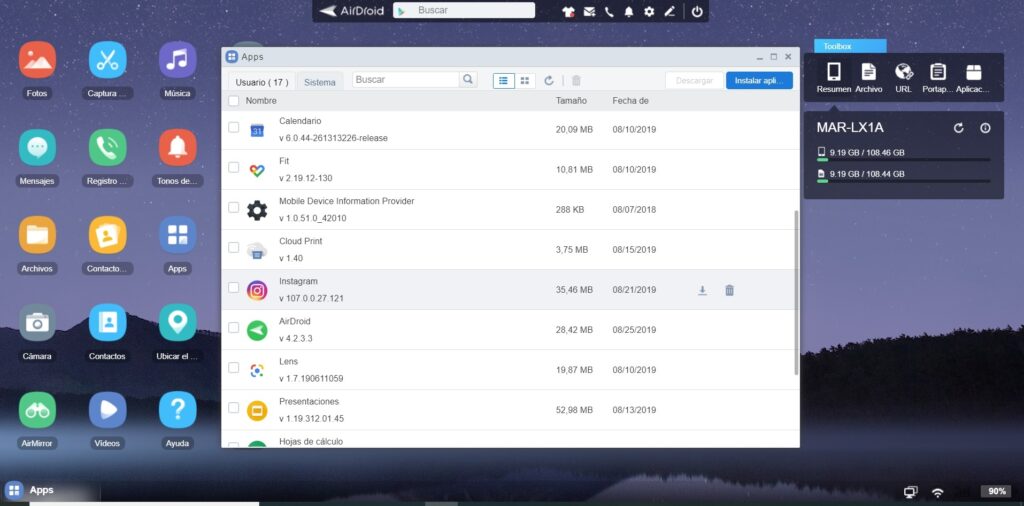Screen dimensions: 1024x506
Task: Open Portapapeles clipboard in the Toolbox
Action: [938, 78]
